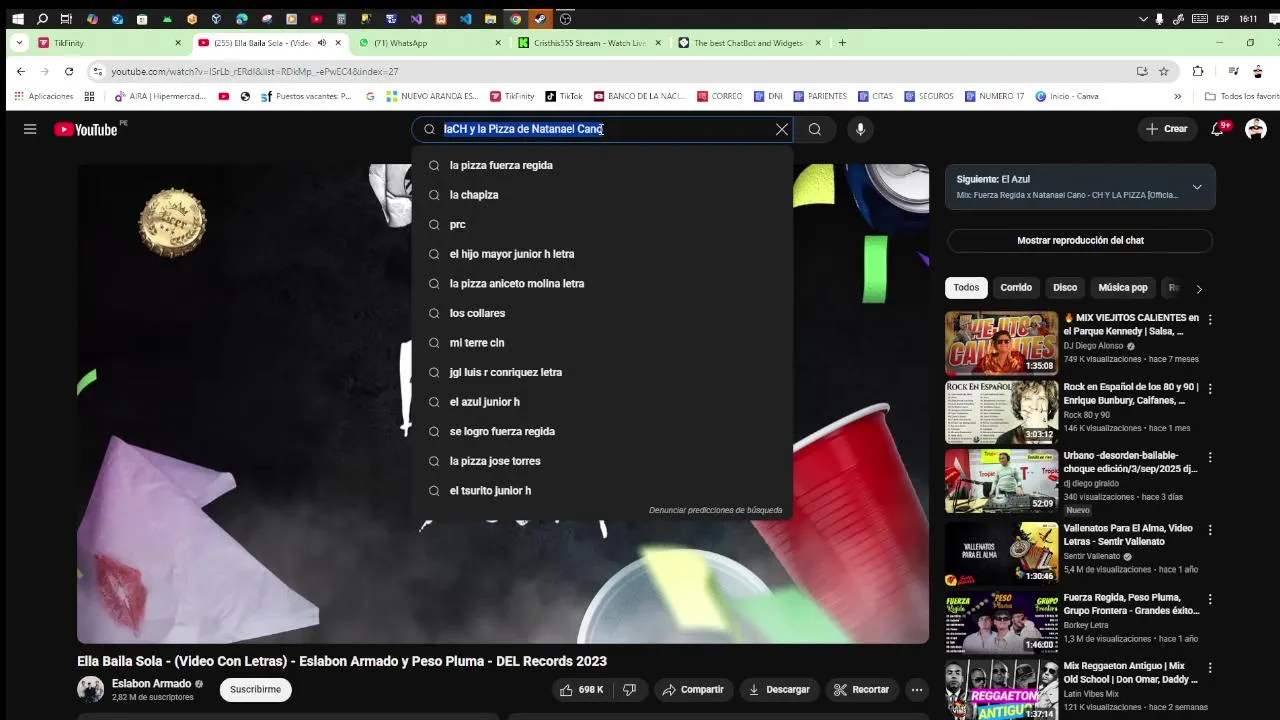The height and width of the screenshot is (720, 1280).
Task: Click the magnifier search submit button
Action: click(x=815, y=129)
